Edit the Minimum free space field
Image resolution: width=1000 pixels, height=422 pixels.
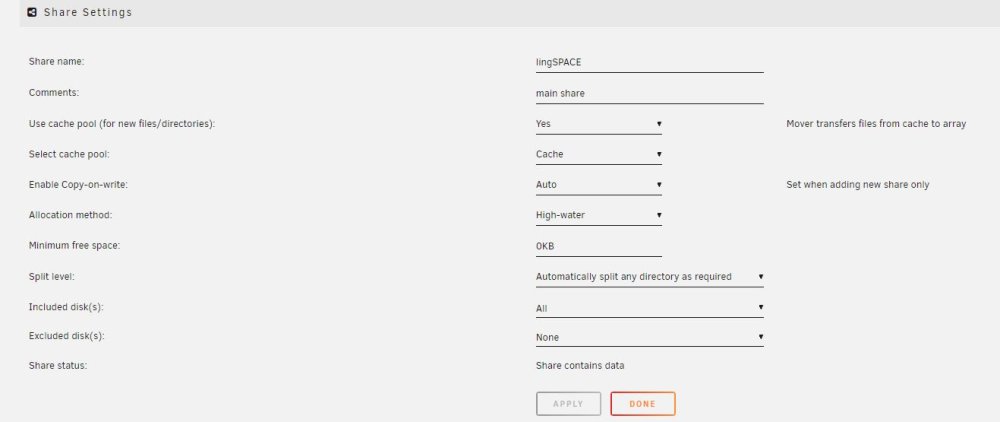[x=598, y=246]
